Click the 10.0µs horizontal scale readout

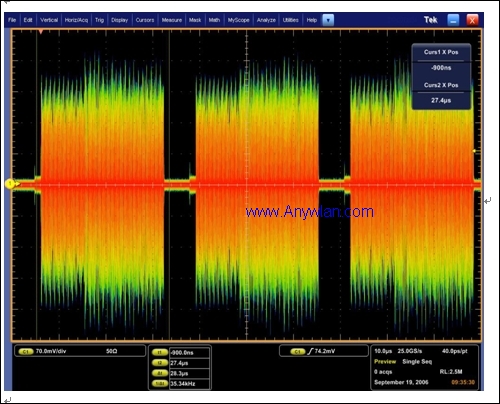383,351
